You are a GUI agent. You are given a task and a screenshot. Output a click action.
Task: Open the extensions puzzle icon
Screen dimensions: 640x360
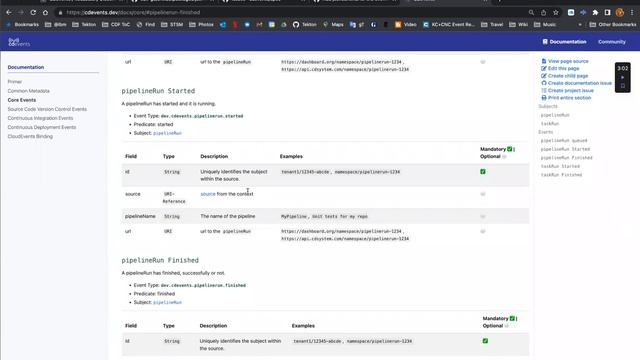point(595,13)
